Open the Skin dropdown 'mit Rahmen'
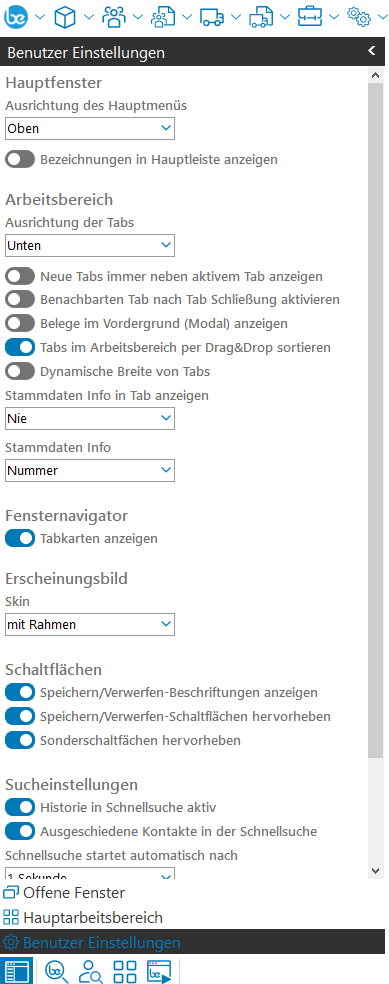 (x=90, y=624)
